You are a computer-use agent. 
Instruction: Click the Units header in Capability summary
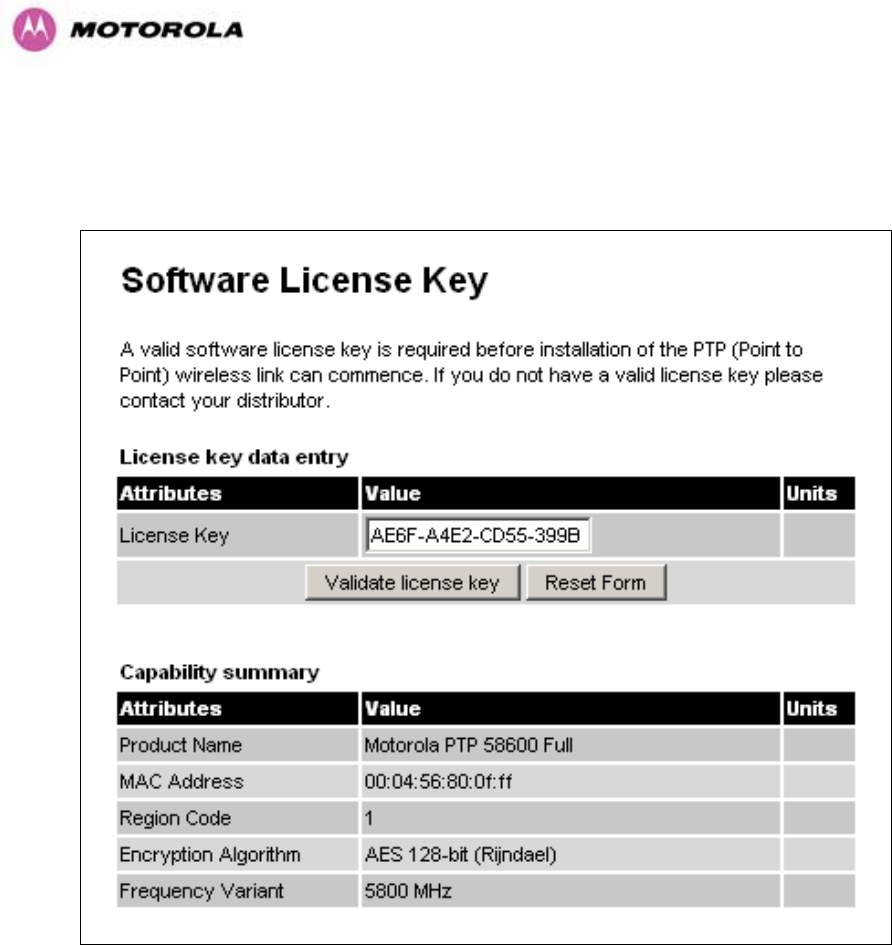click(811, 708)
